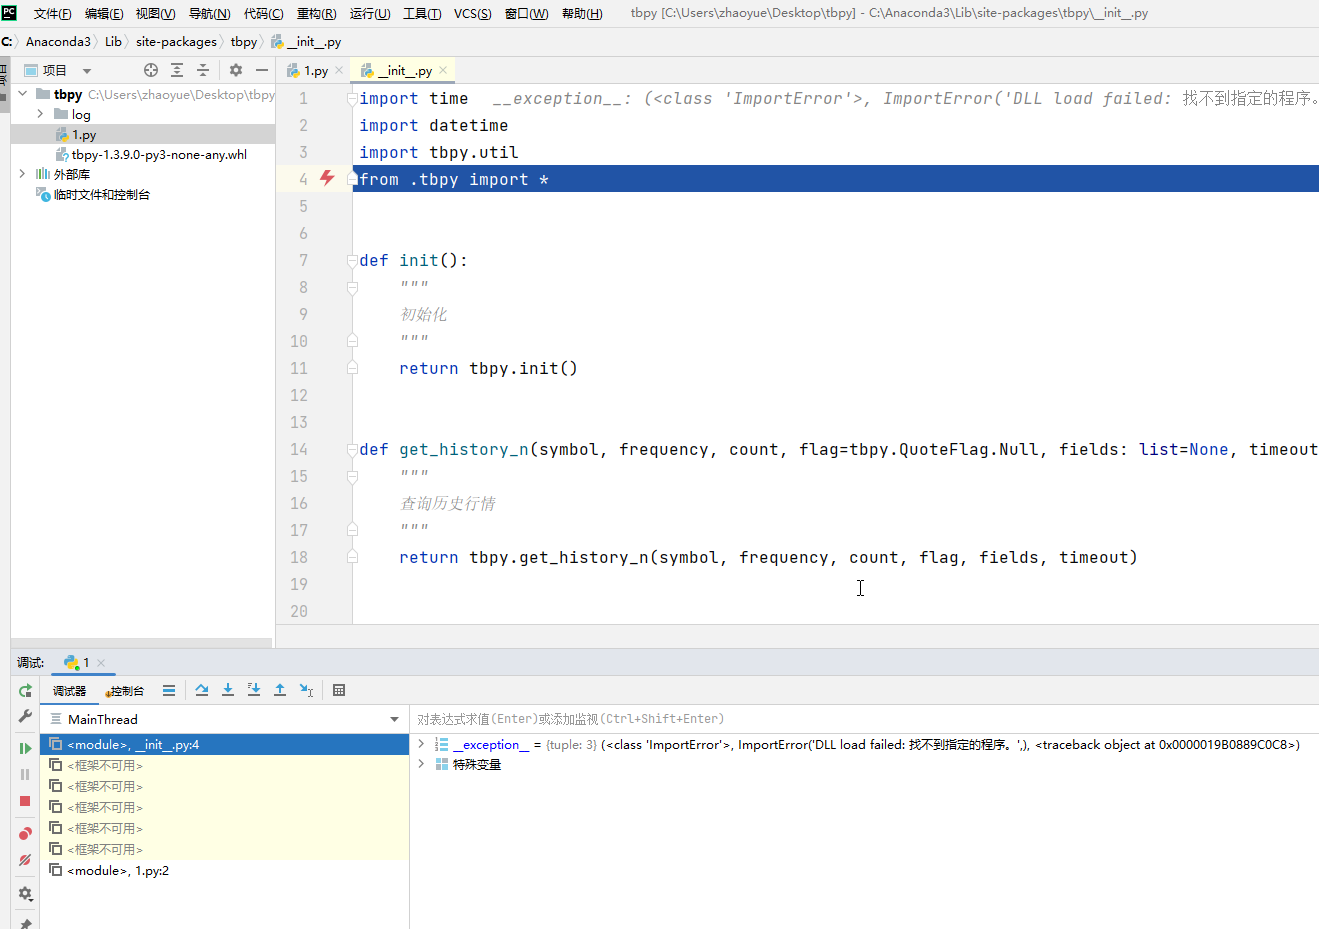This screenshot has height=929, width=1319.
Task: Collapse all in project tree
Action: pos(203,70)
